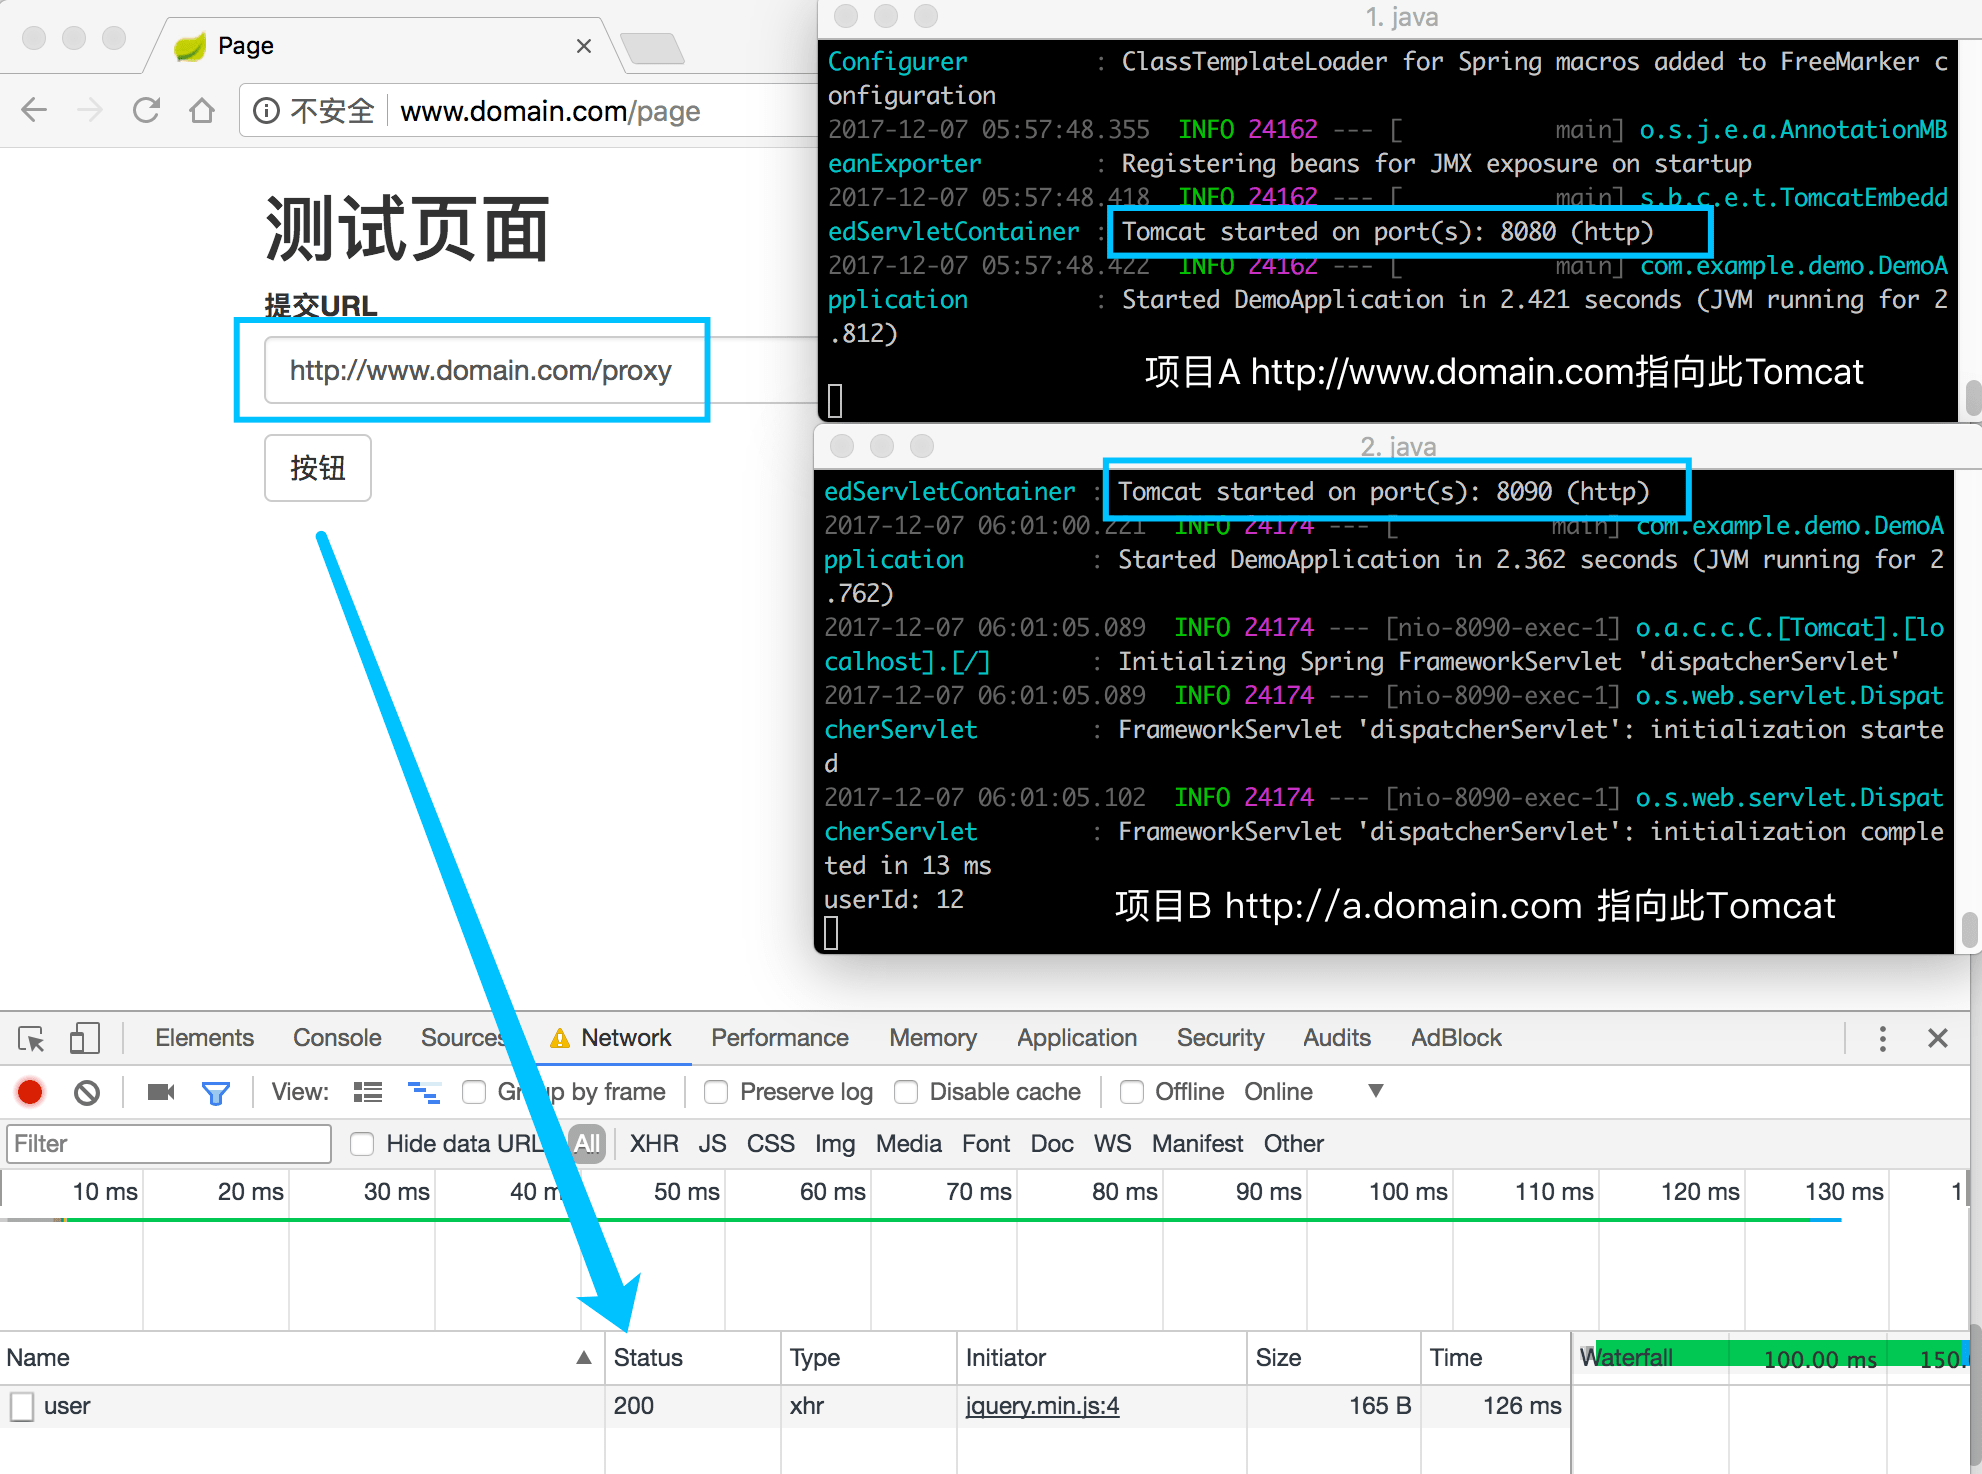
Task: Reload the page with the refresh icon
Action: click(x=146, y=110)
